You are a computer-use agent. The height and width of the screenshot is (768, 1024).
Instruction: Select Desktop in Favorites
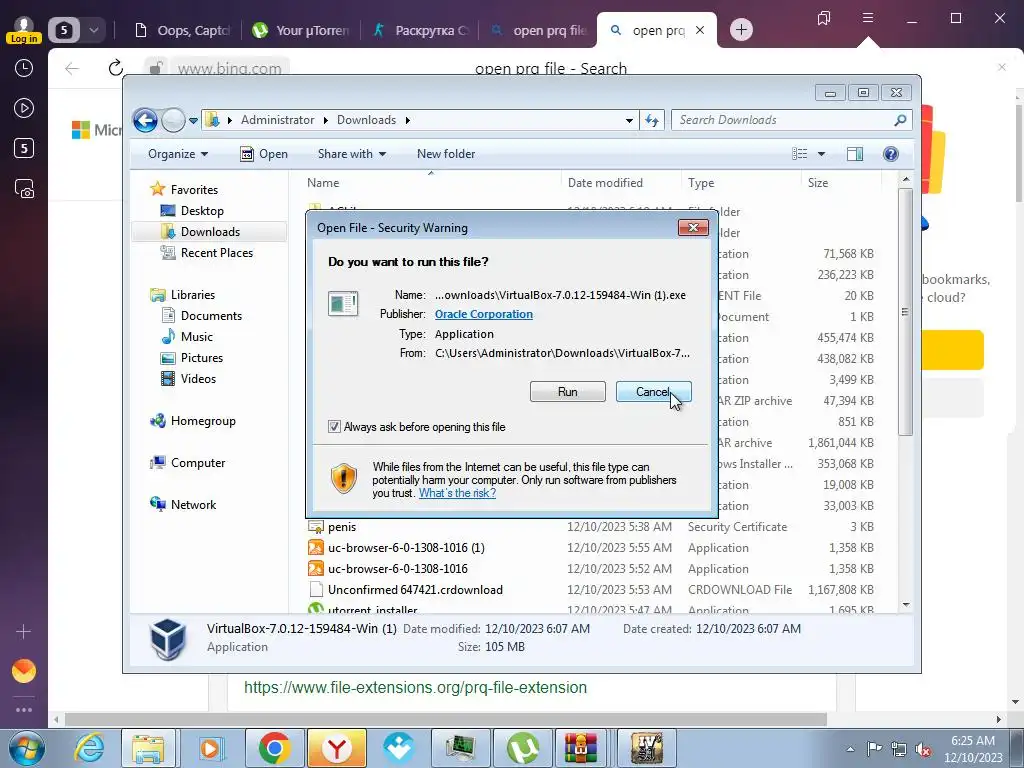click(202, 211)
